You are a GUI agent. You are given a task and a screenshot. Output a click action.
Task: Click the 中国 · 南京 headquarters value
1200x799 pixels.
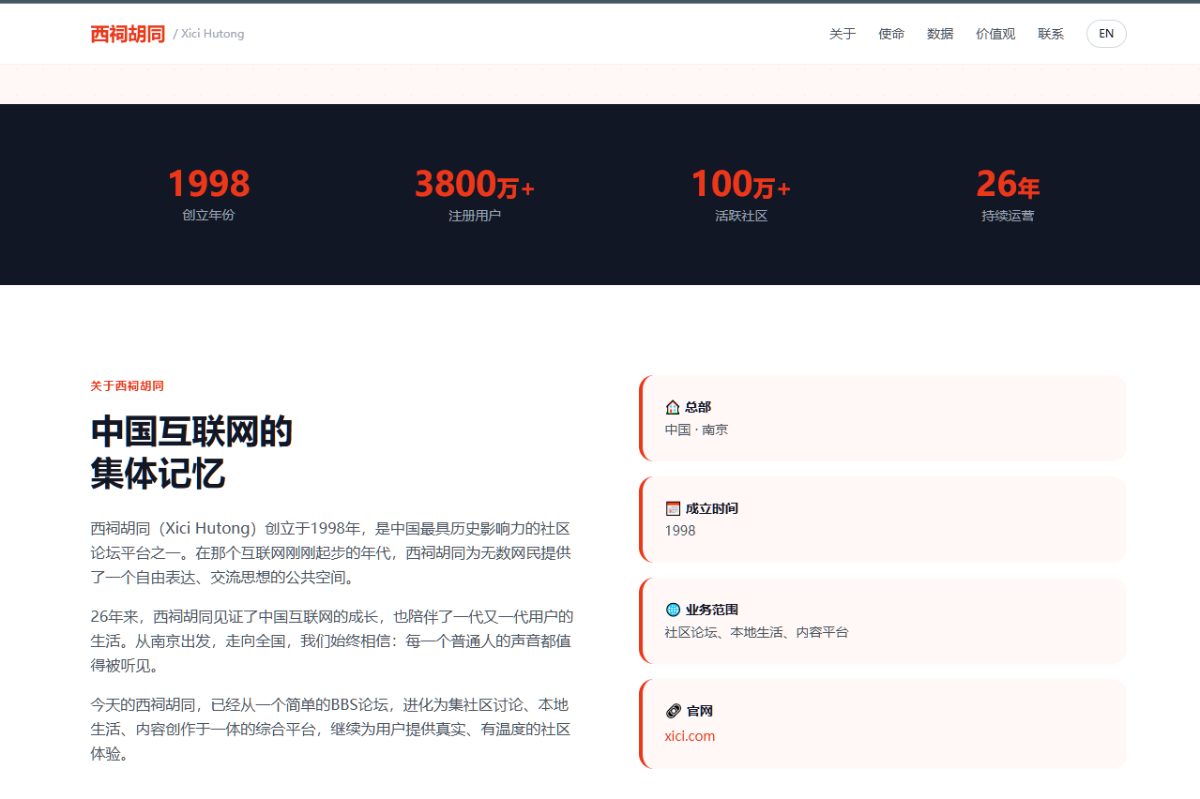pyautogui.click(x=697, y=430)
